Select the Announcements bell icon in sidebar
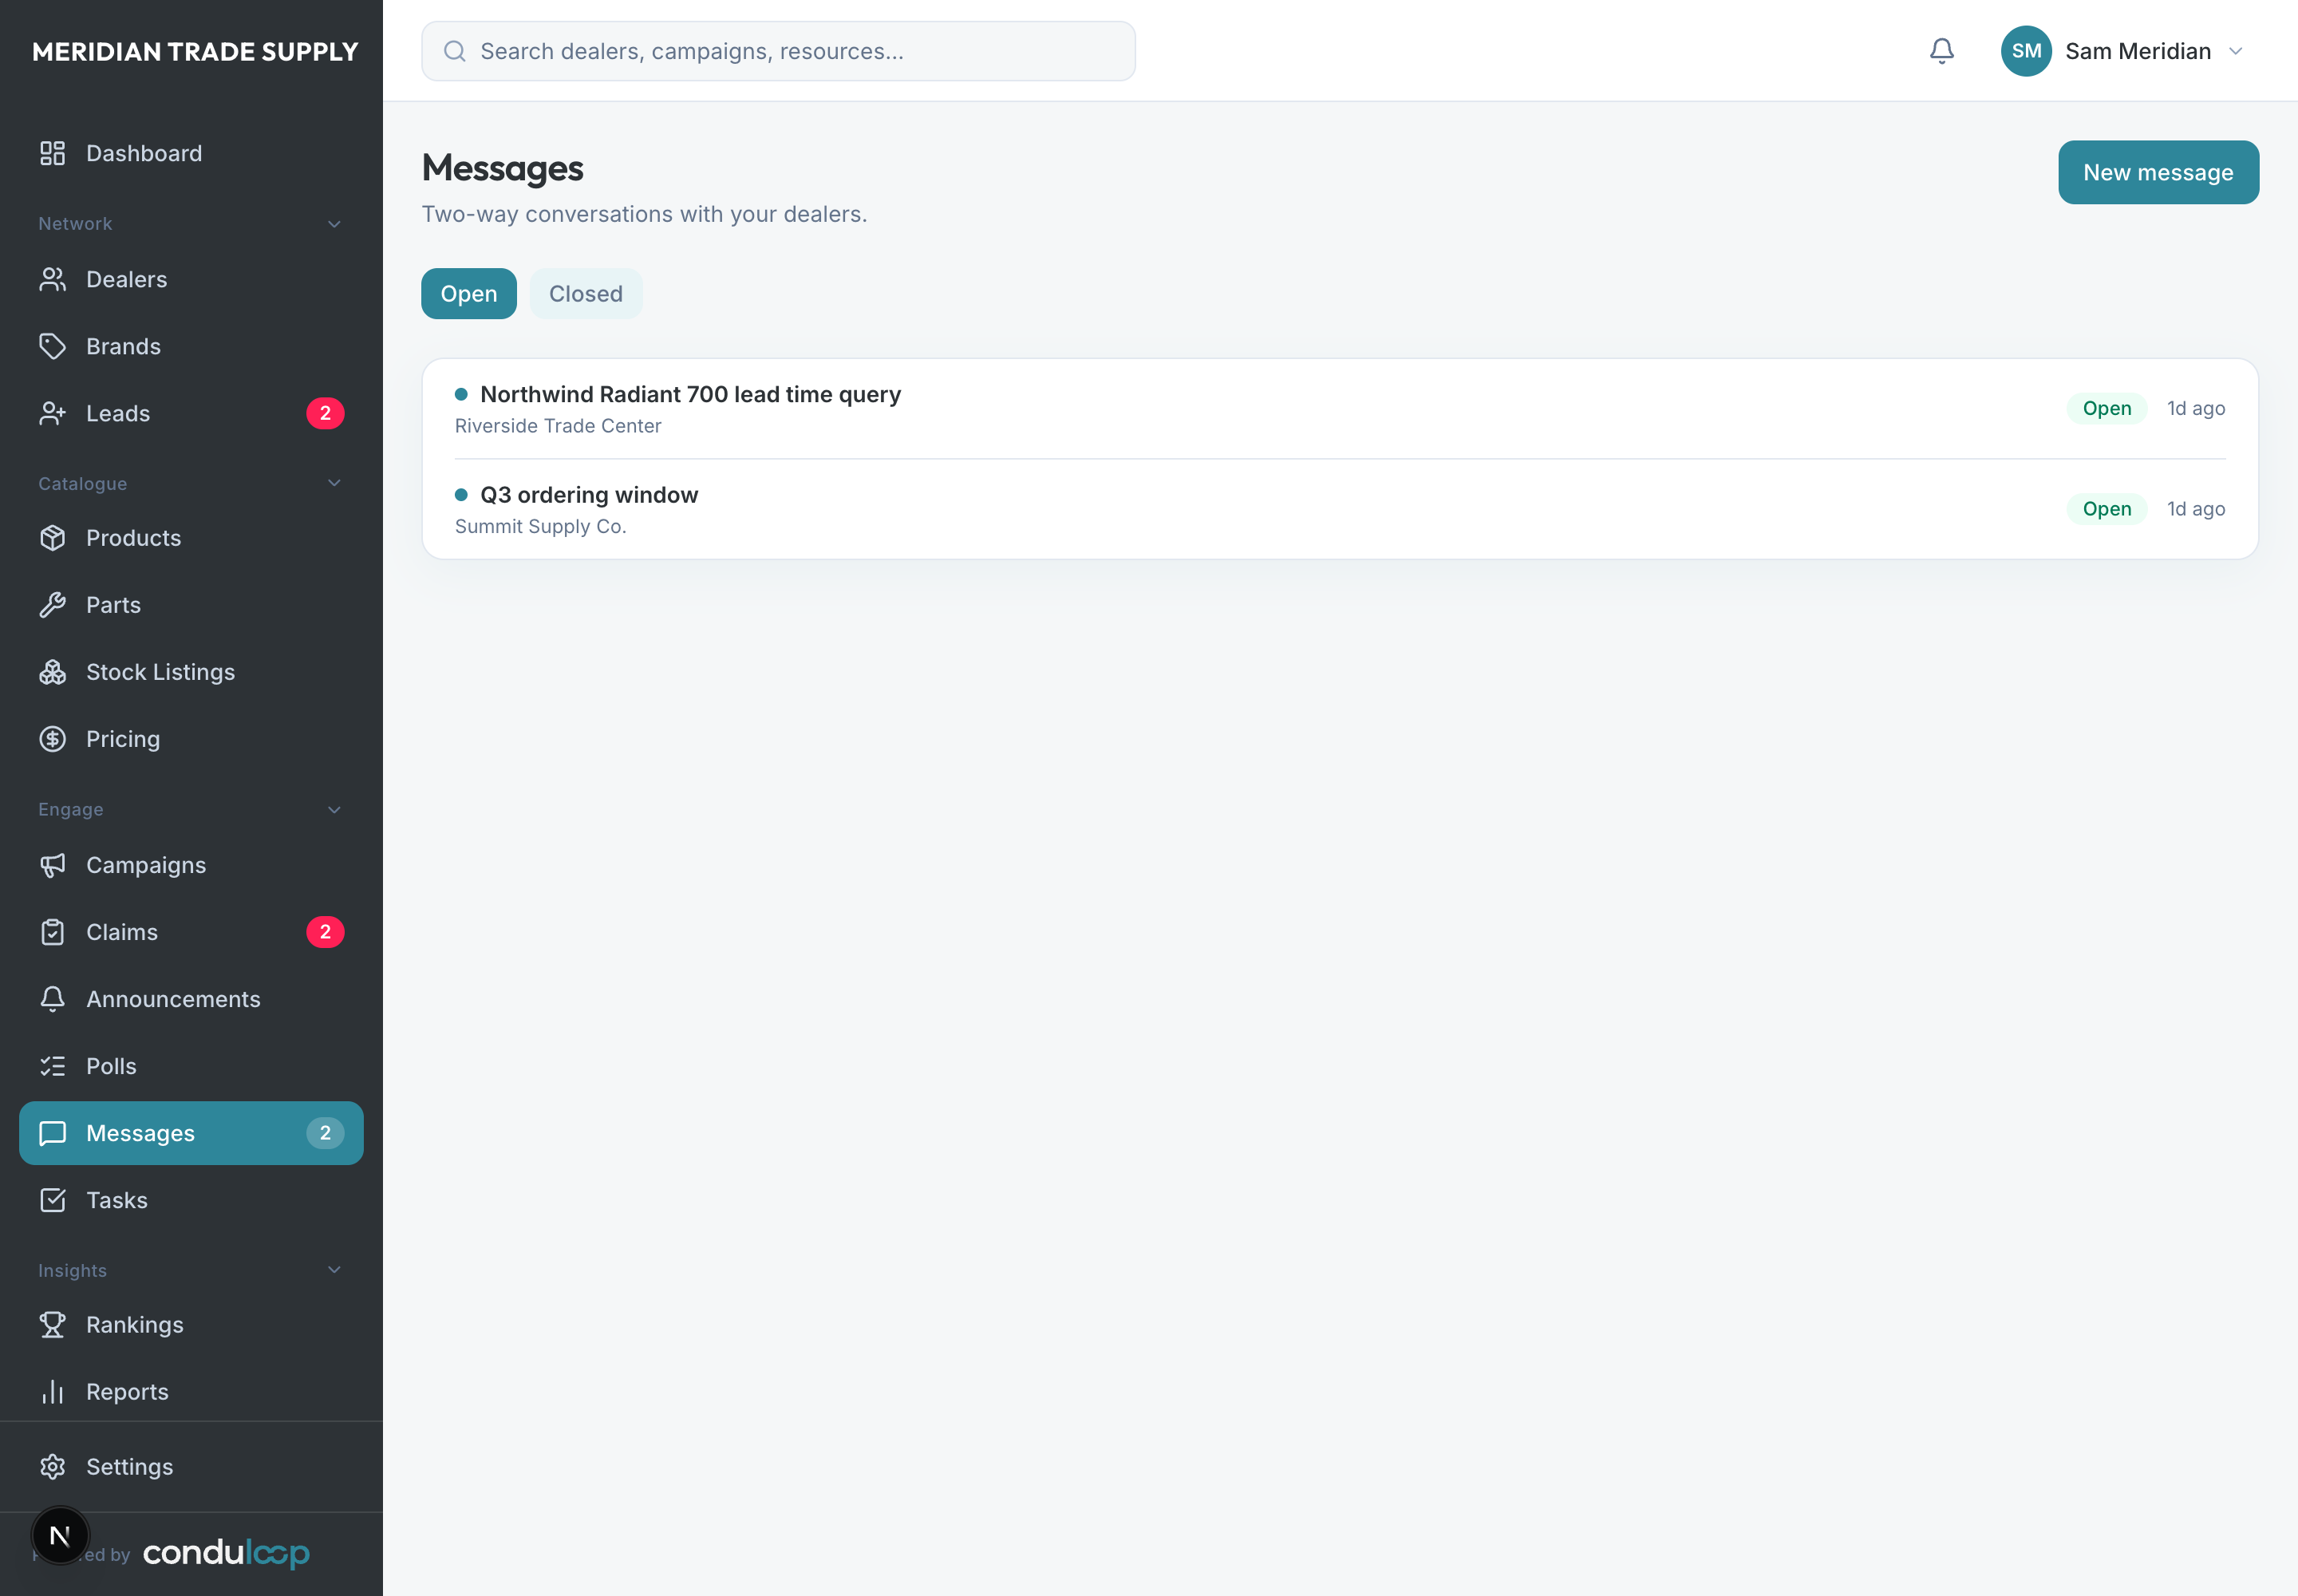 pyautogui.click(x=52, y=999)
